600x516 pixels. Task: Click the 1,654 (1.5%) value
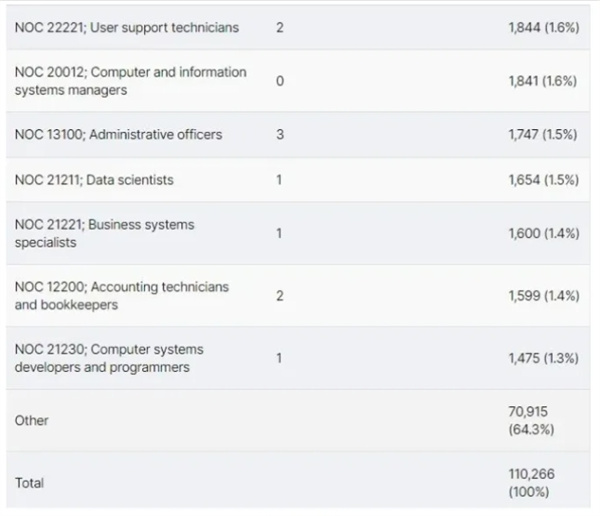pos(543,180)
